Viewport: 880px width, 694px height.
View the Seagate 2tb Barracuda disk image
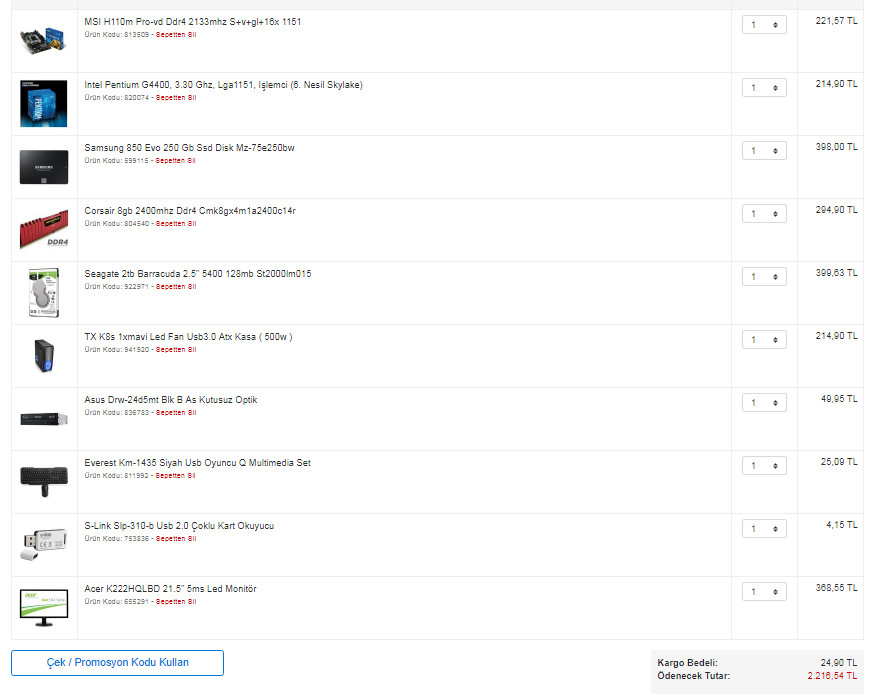44,292
